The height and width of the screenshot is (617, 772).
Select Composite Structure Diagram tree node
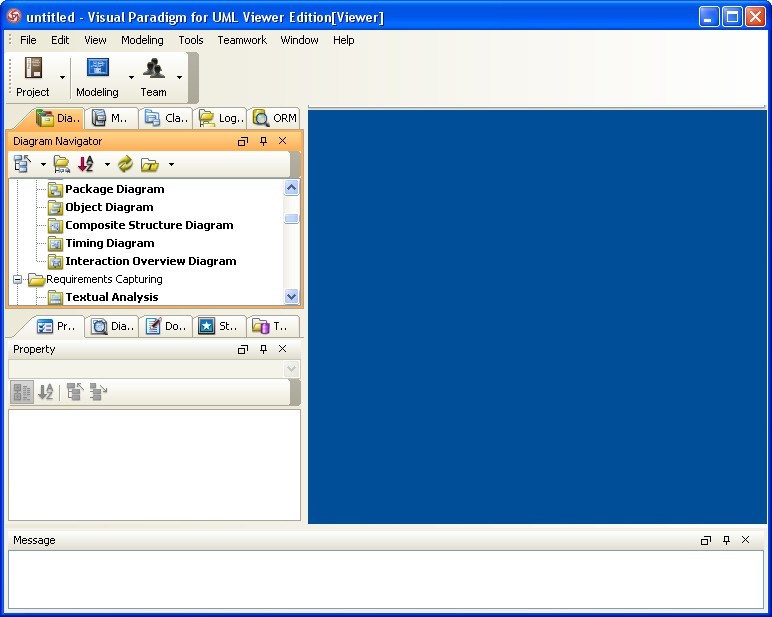tap(149, 225)
